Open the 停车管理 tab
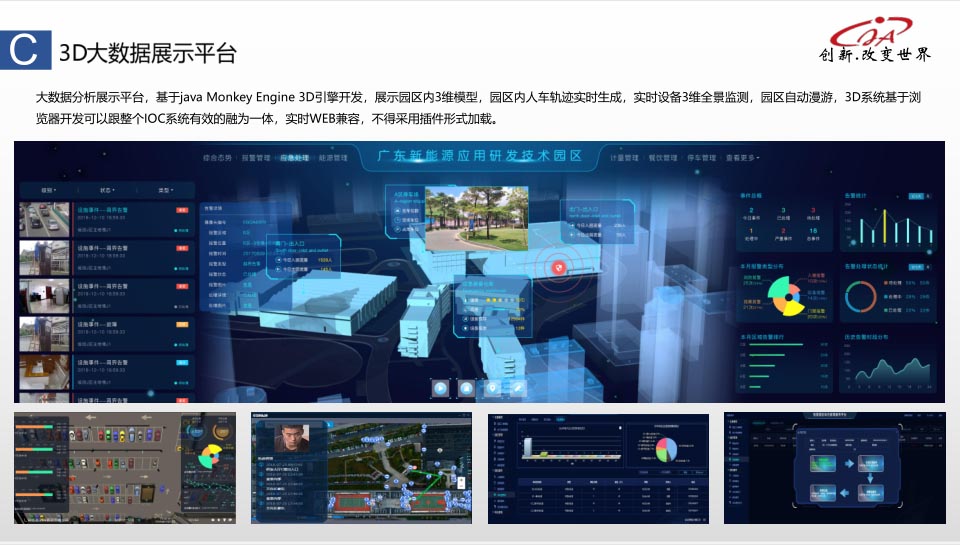The image size is (960, 545). (x=703, y=158)
